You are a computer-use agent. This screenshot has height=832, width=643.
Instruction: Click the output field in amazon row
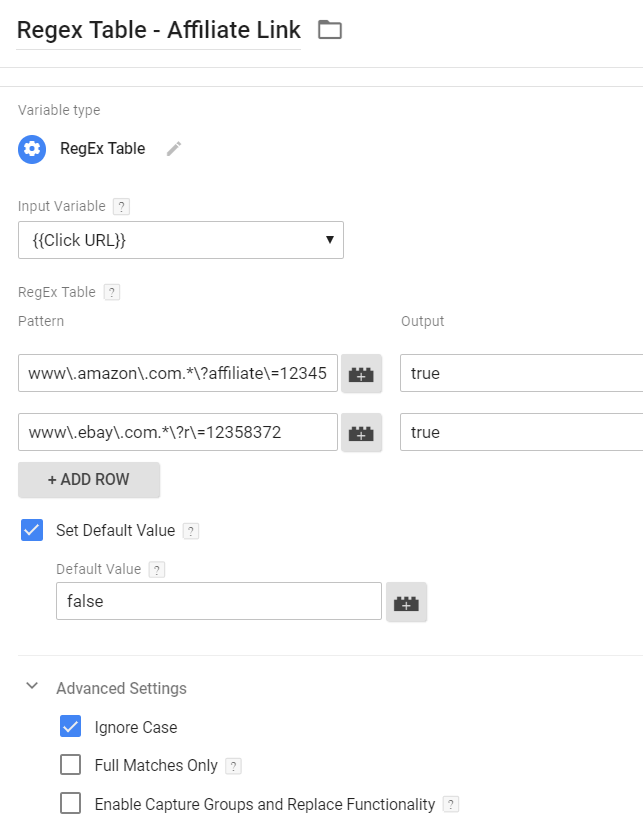(x=522, y=374)
